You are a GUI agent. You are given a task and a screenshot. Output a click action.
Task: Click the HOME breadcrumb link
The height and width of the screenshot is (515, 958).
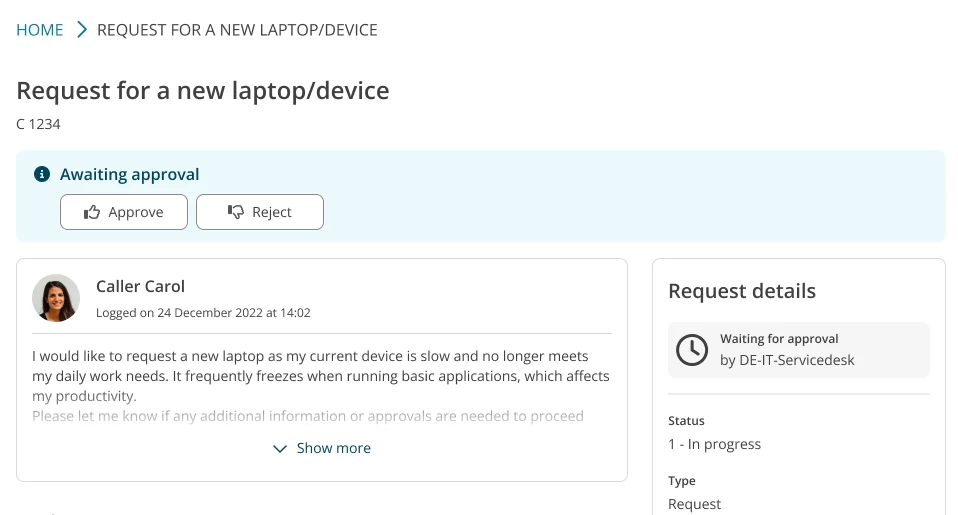click(x=40, y=30)
